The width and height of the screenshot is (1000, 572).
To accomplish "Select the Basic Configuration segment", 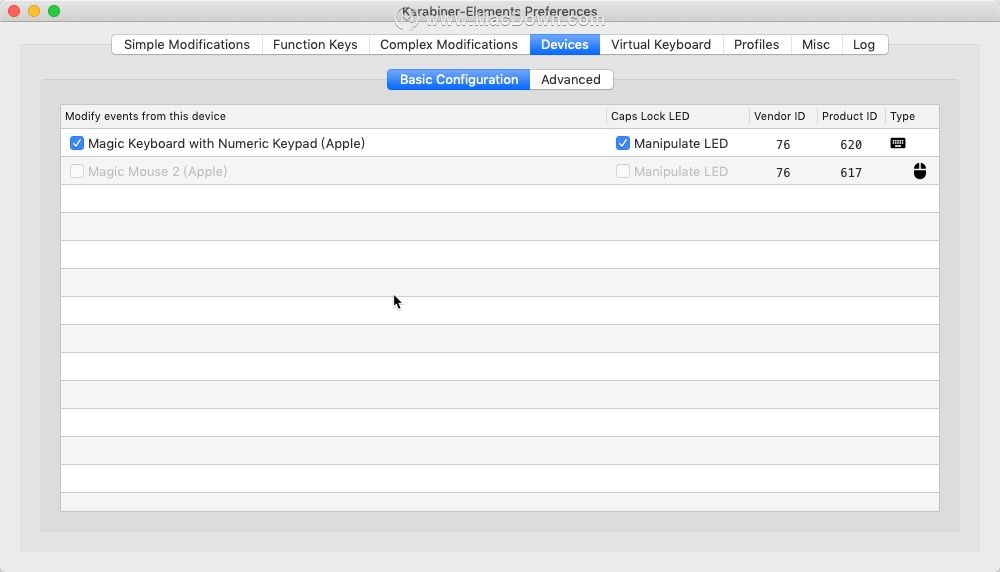I will [459, 80].
